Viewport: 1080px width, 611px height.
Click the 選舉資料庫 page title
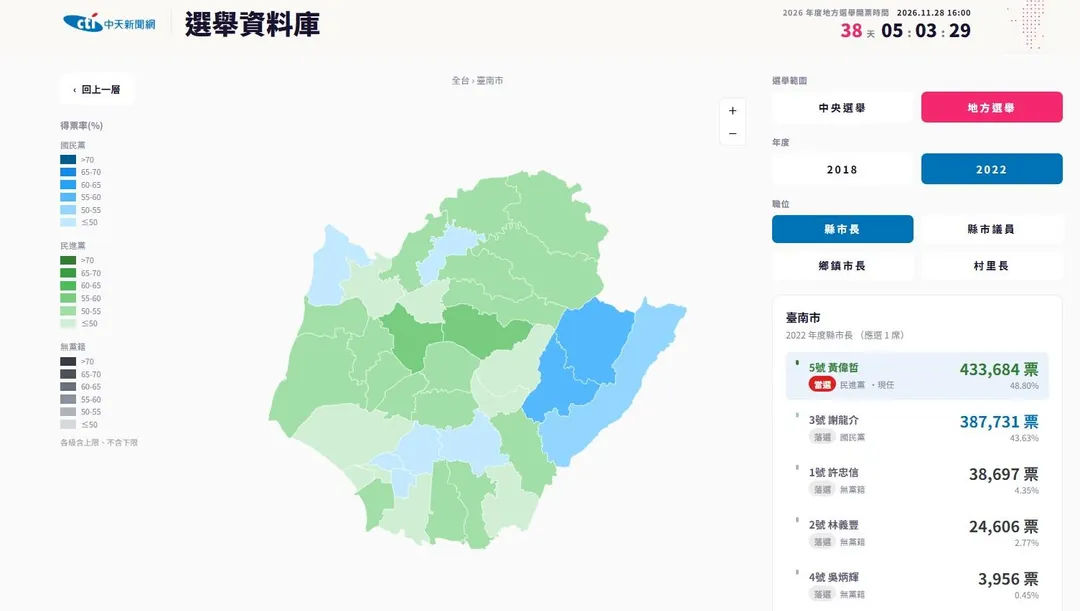[x=252, y=24]
